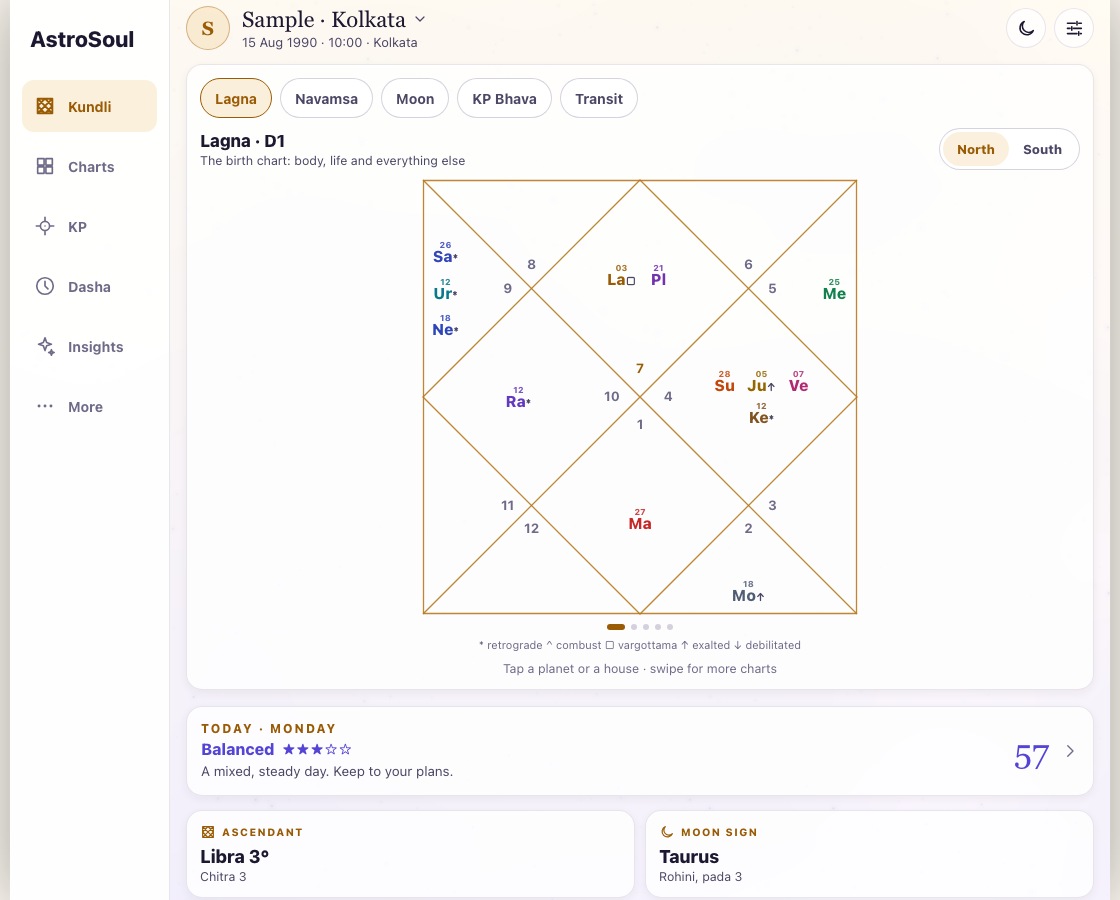Tap house number 8 in chart
The image size is (1120, 900).
coord(531,264)
